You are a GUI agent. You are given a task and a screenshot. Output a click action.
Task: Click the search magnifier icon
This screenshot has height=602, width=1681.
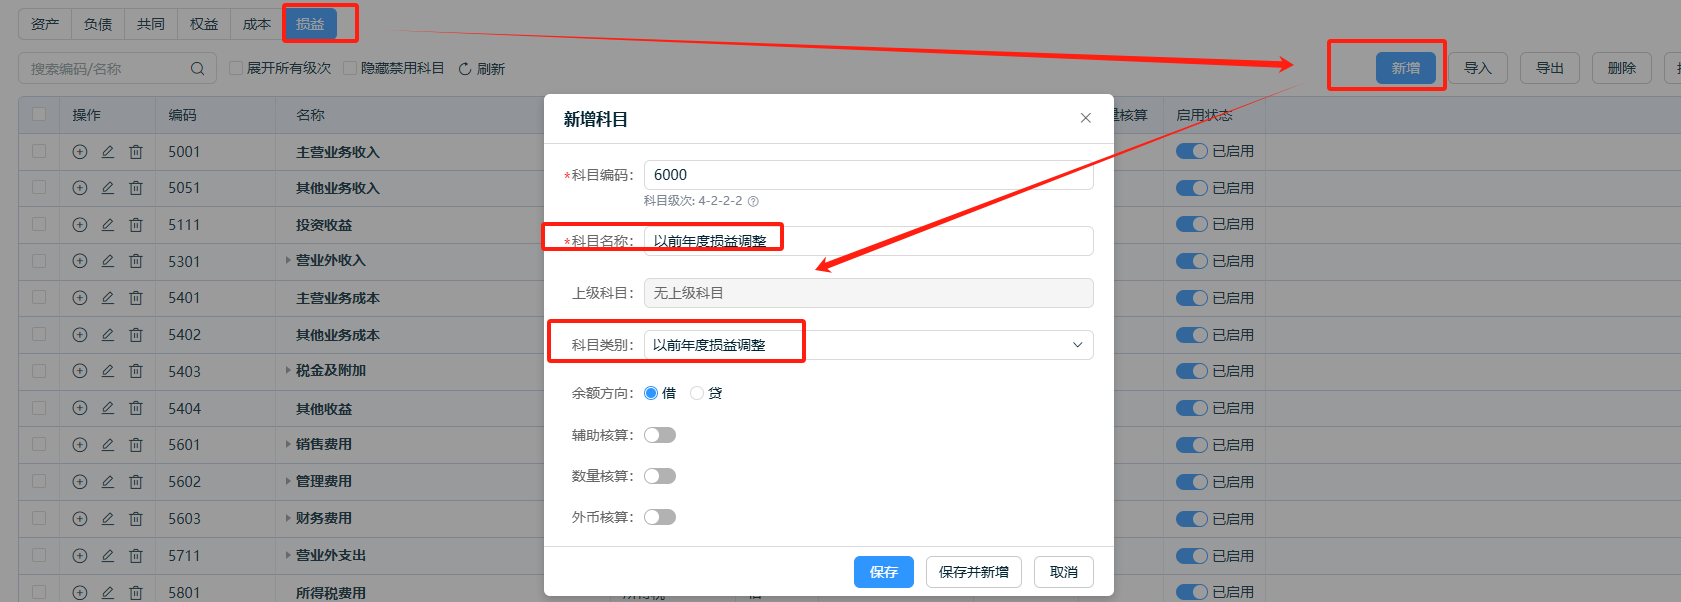point(197,69)
